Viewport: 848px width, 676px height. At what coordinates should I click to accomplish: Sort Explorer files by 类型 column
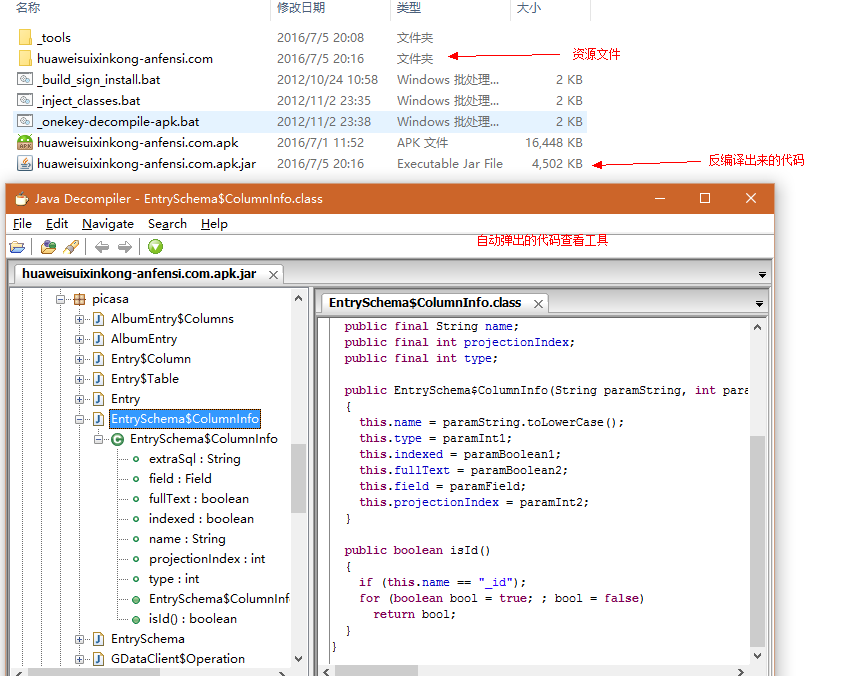pos(409,8)
